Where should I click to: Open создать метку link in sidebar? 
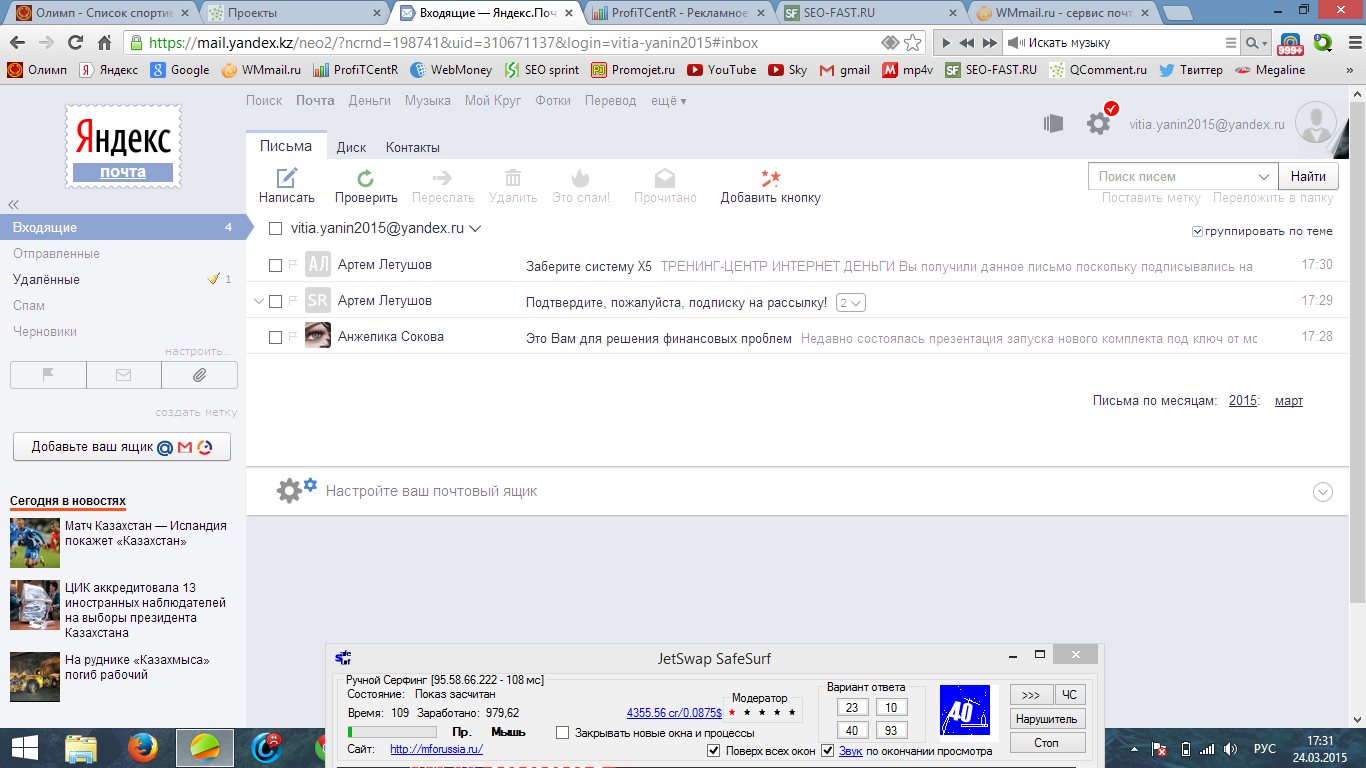coord(196,412)
